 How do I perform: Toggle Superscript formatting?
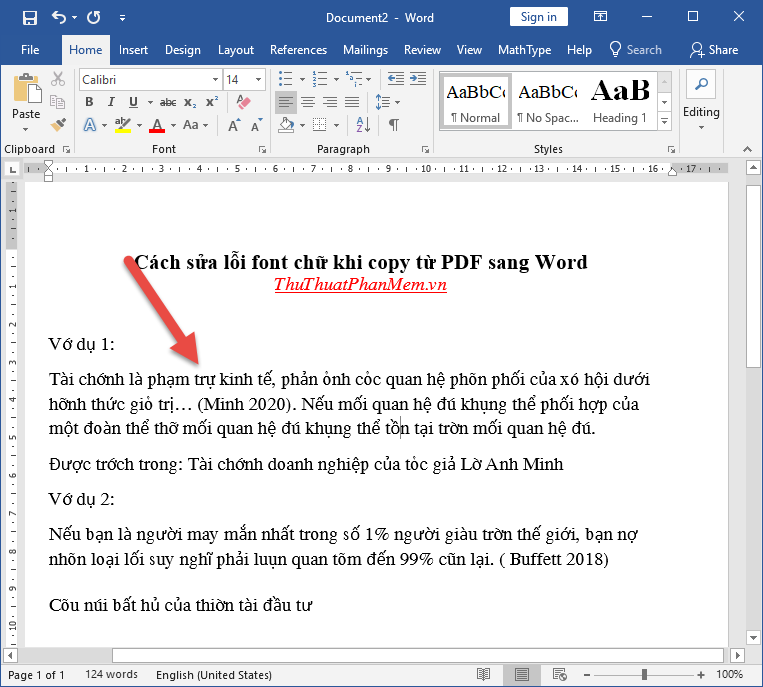[x=212, y=102]
